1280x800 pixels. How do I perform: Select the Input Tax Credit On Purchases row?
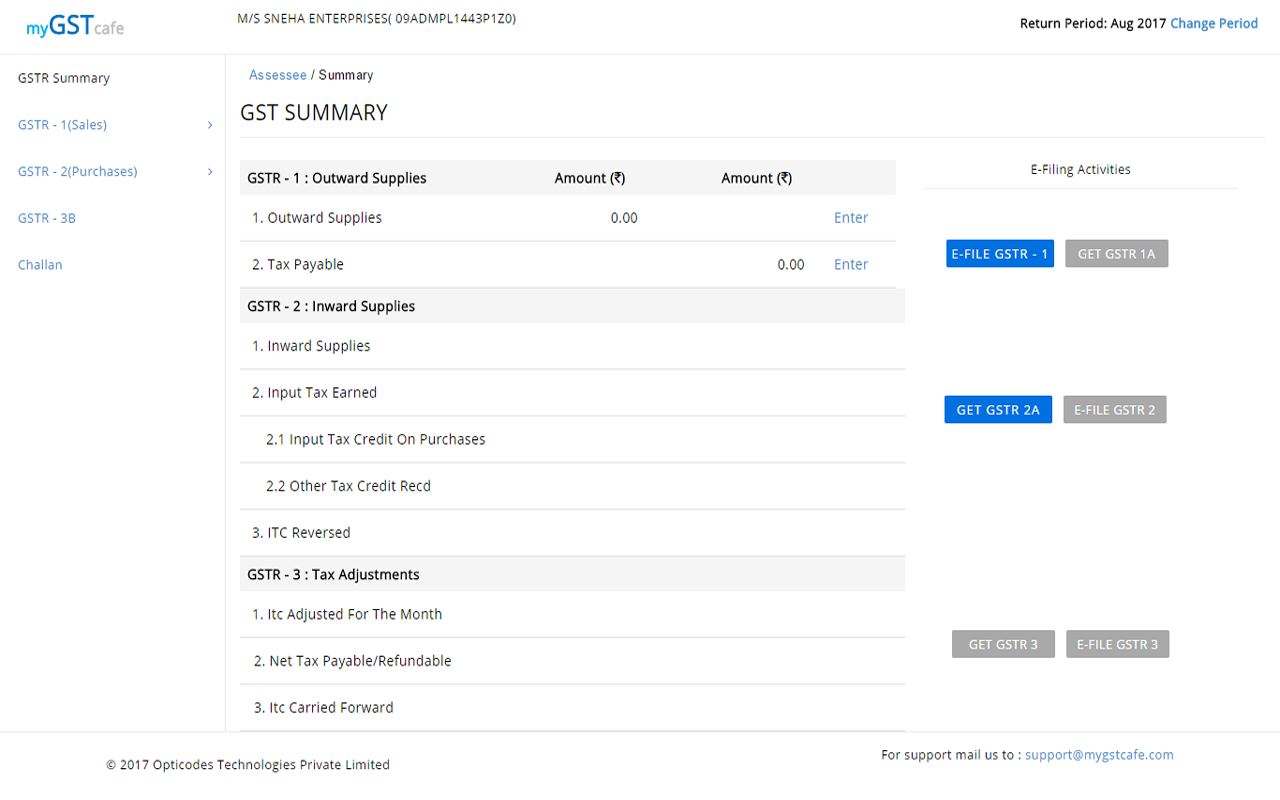click(376, 439)
